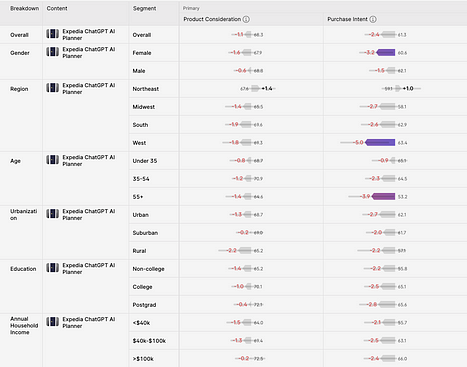Click the Content column header
Screen dimensions: 467x367
[57, 8]
